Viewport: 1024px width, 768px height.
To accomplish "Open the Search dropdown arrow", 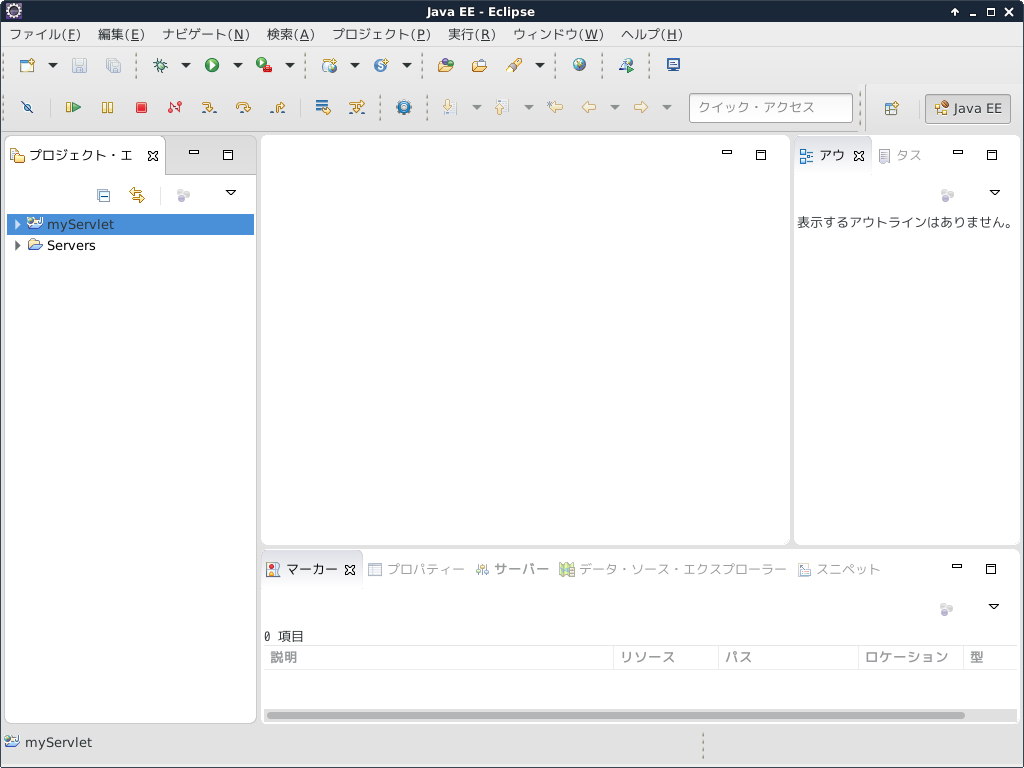I will point(540,65).
